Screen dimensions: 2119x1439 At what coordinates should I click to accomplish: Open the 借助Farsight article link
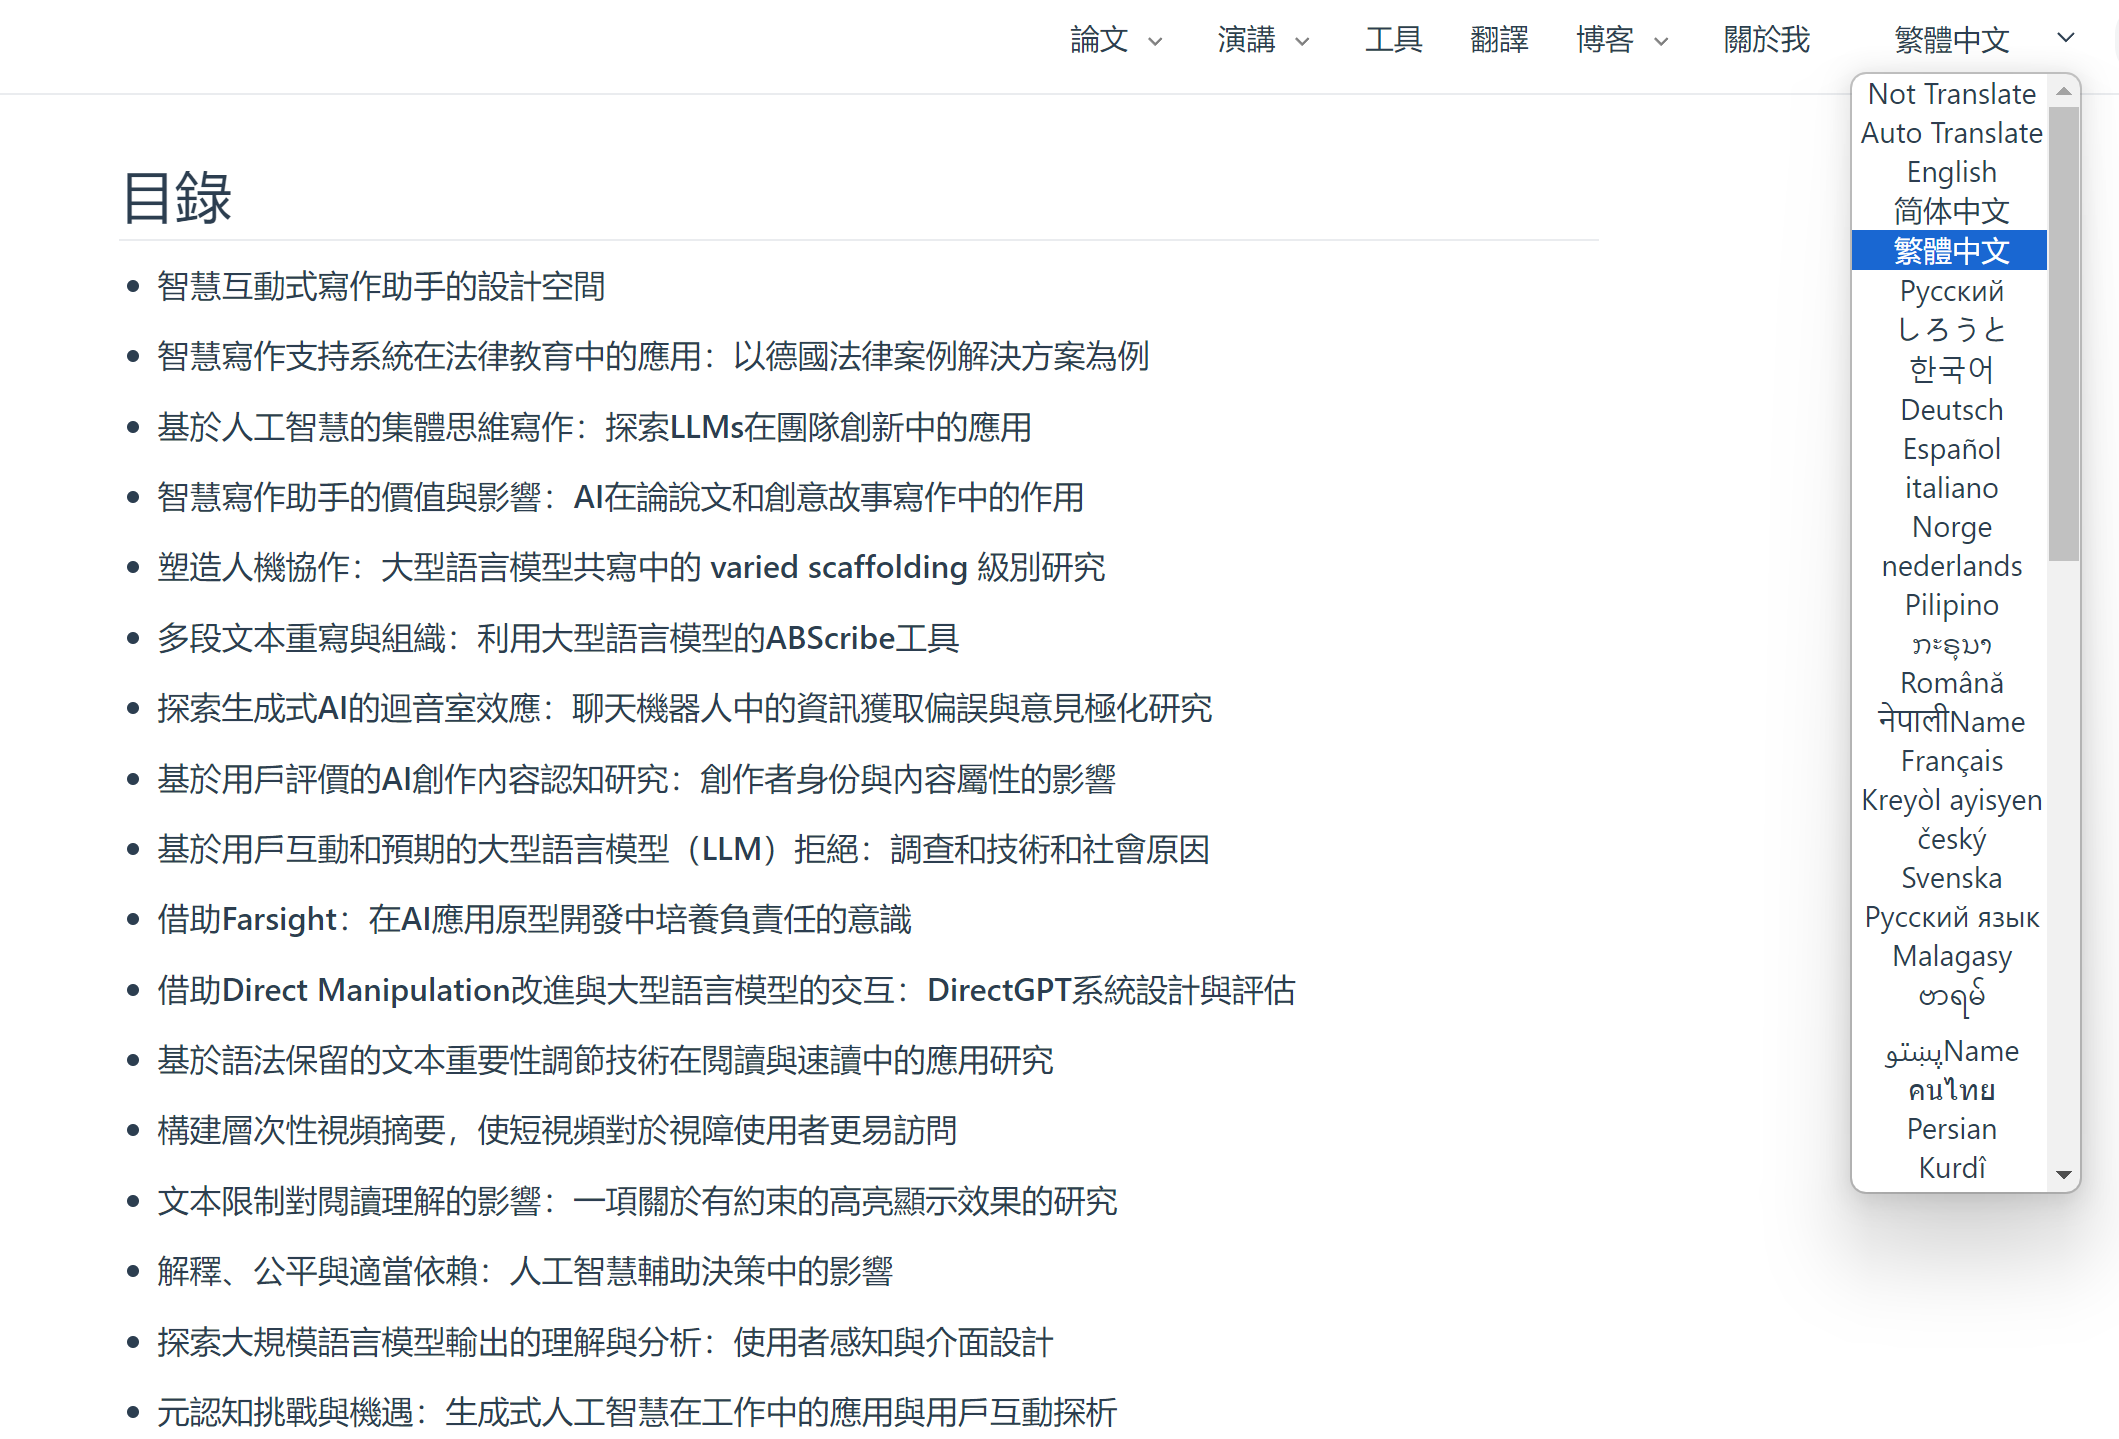pos(534,919)
